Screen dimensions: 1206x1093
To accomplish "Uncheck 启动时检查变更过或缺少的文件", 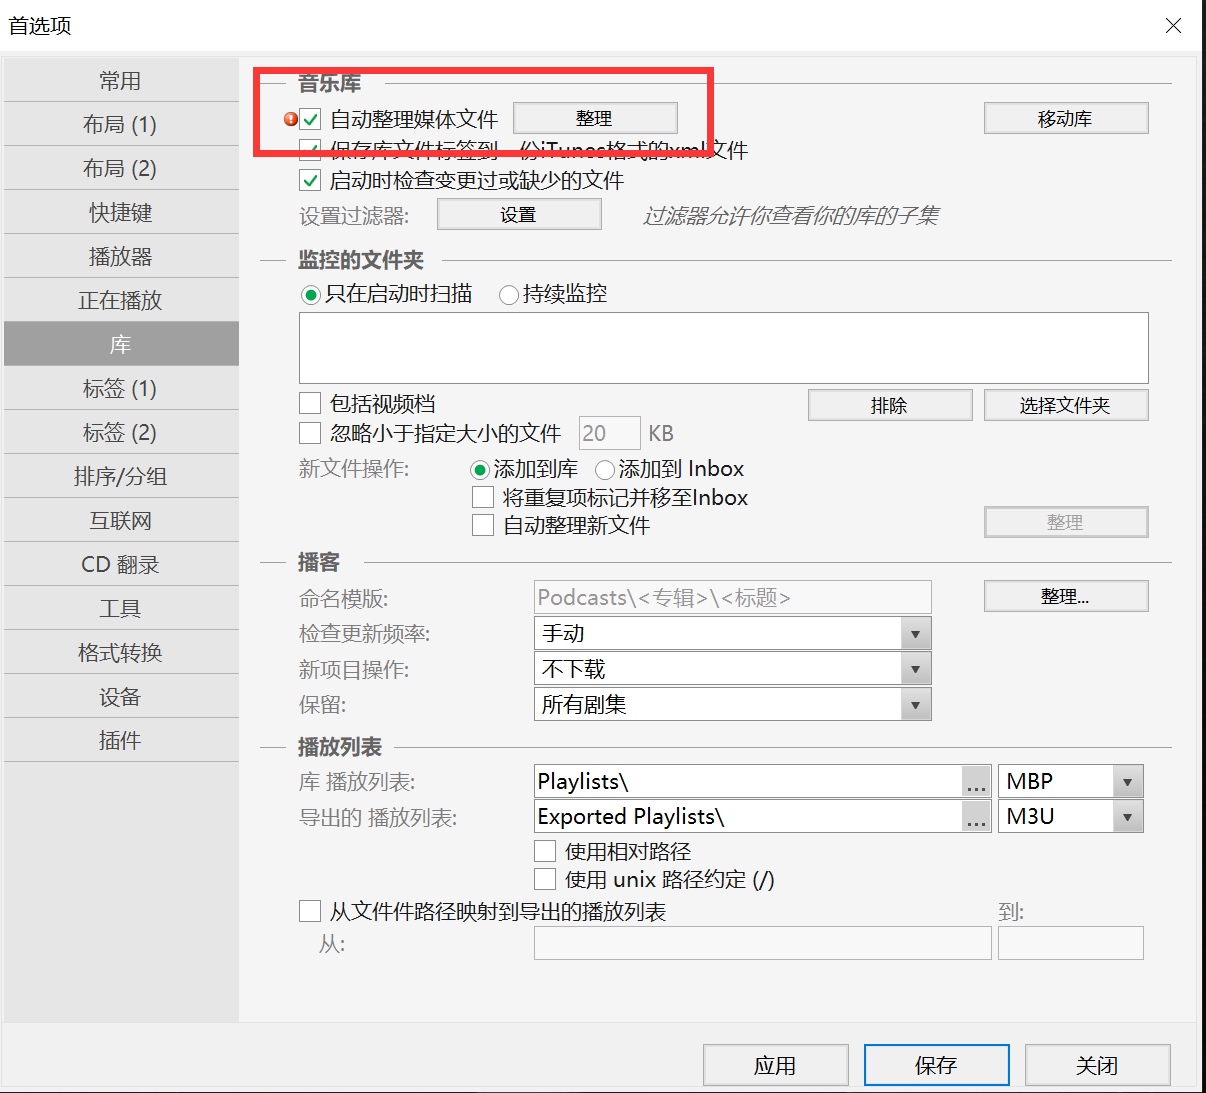I will click(311, 181).
